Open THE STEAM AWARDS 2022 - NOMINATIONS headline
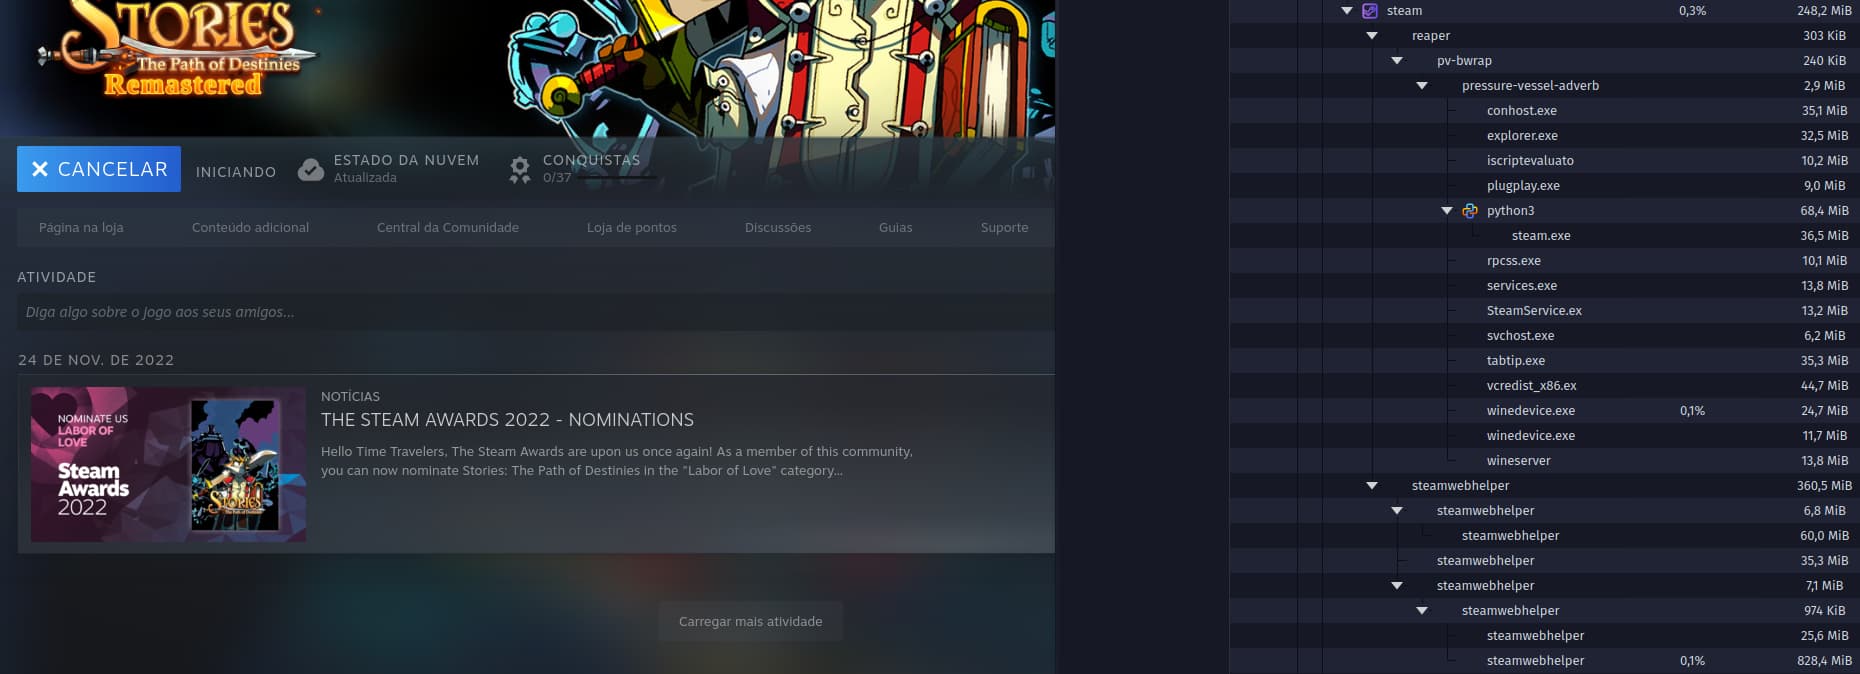 (507, 420)
